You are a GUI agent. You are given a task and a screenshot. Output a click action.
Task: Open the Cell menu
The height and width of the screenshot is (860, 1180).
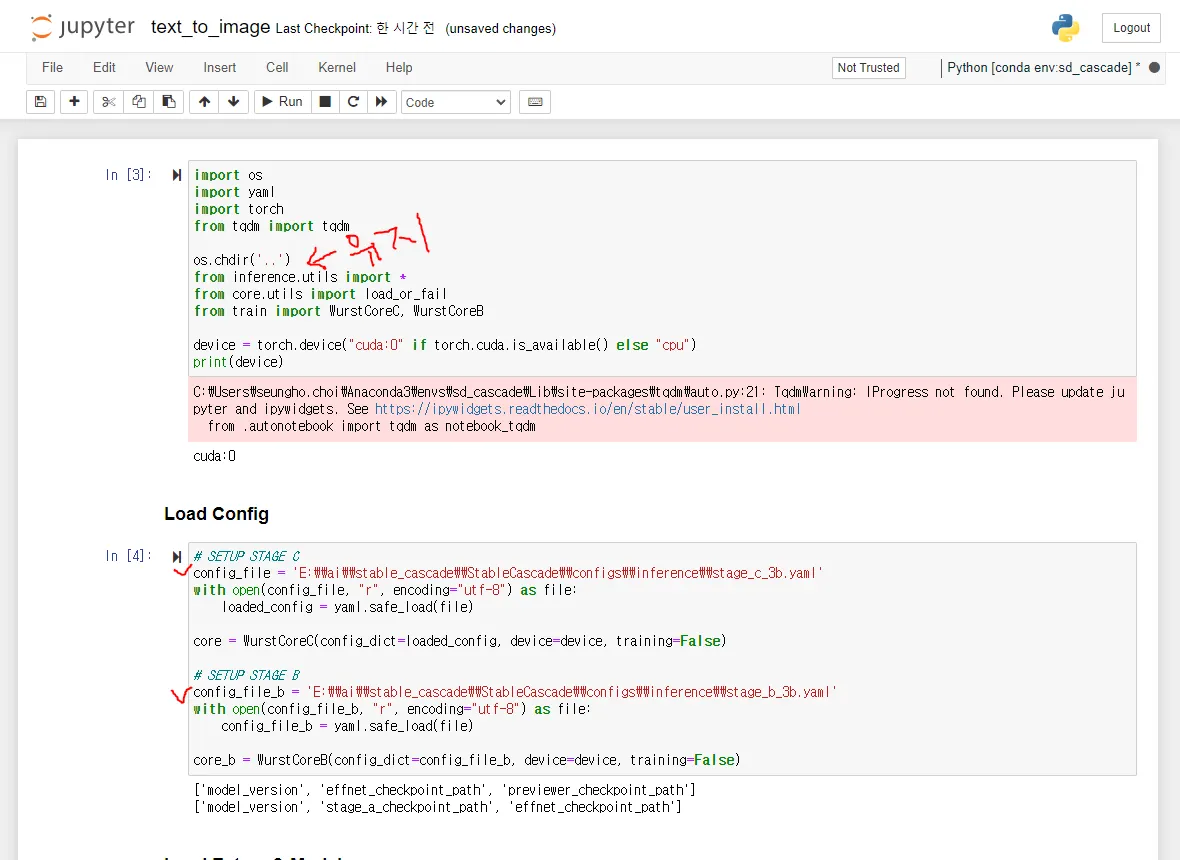click(x=277, y=67)
